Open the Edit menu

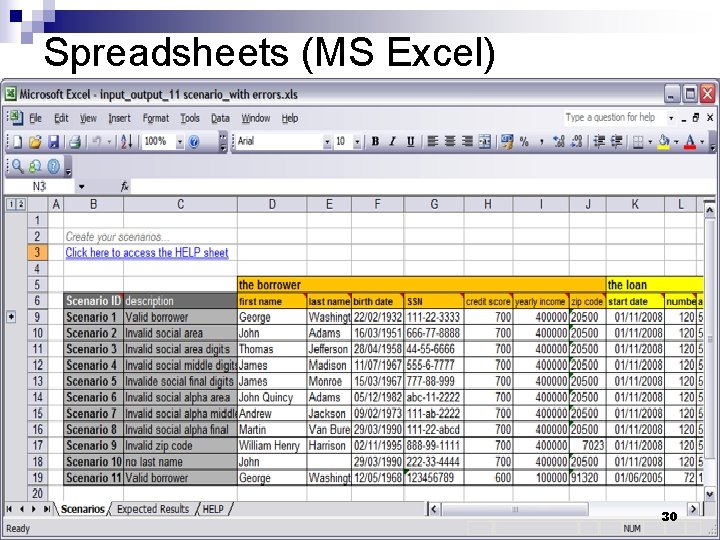pyautogui.click(x=61, y=118)
